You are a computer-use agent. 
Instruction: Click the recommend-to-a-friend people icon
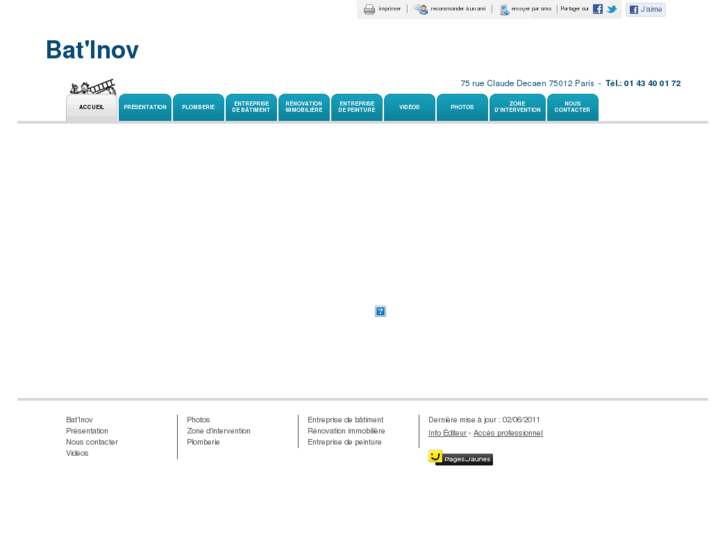pyautogui.click(x=421, y=9)
